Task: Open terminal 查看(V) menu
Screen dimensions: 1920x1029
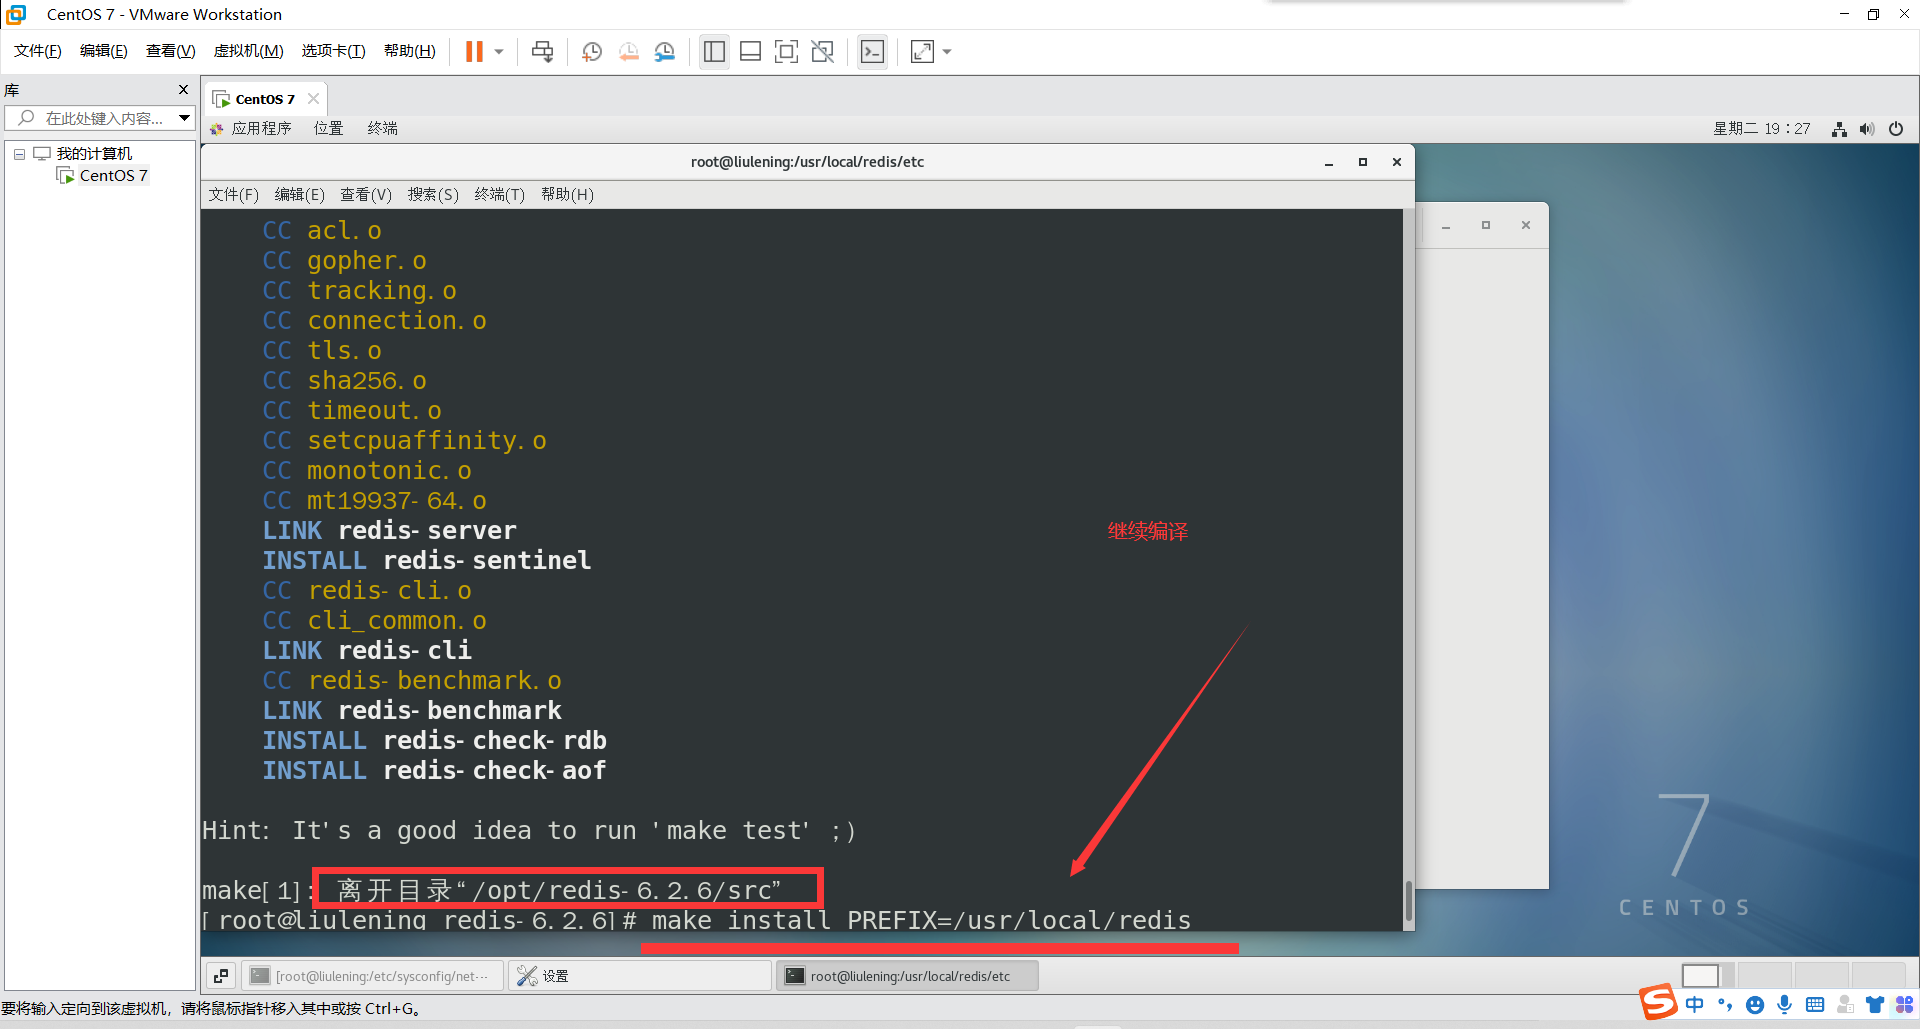Action: (x=366, y=194)
